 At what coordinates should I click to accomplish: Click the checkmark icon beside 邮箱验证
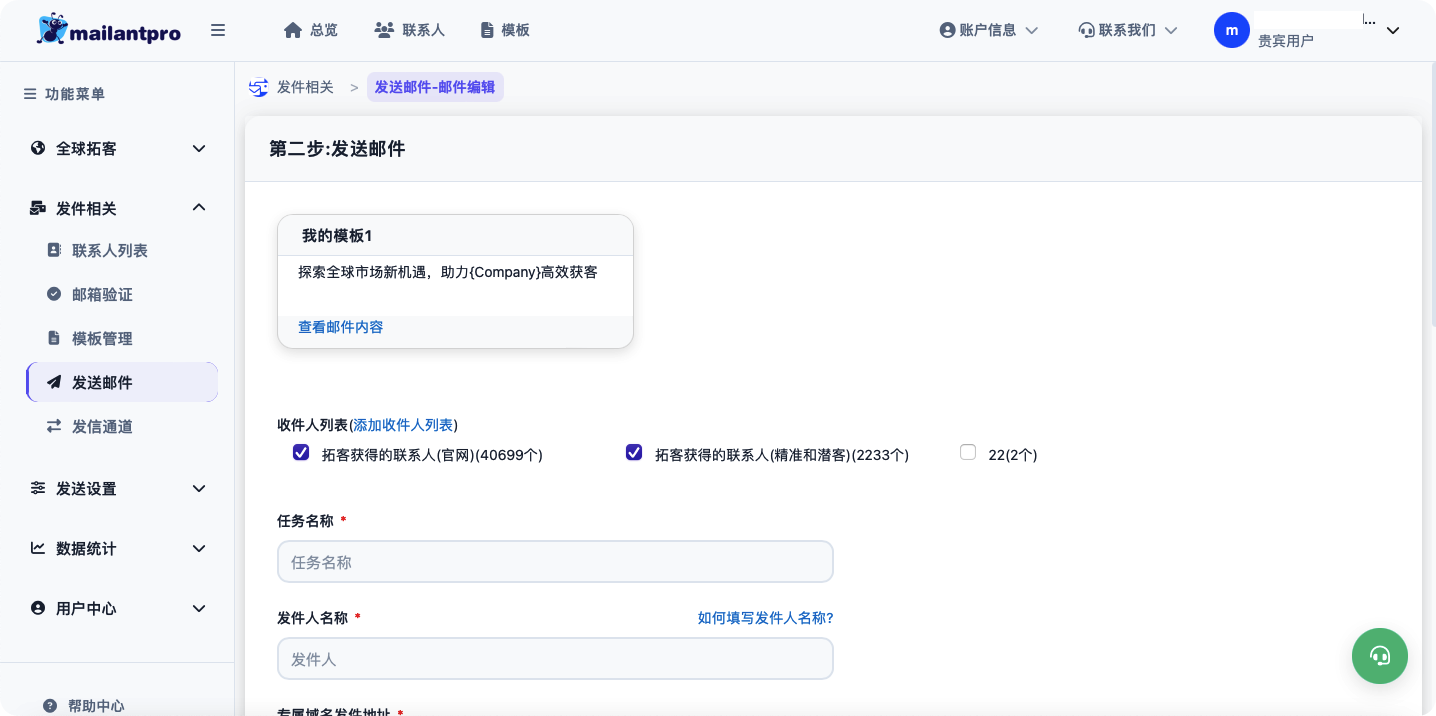point(54,294)
